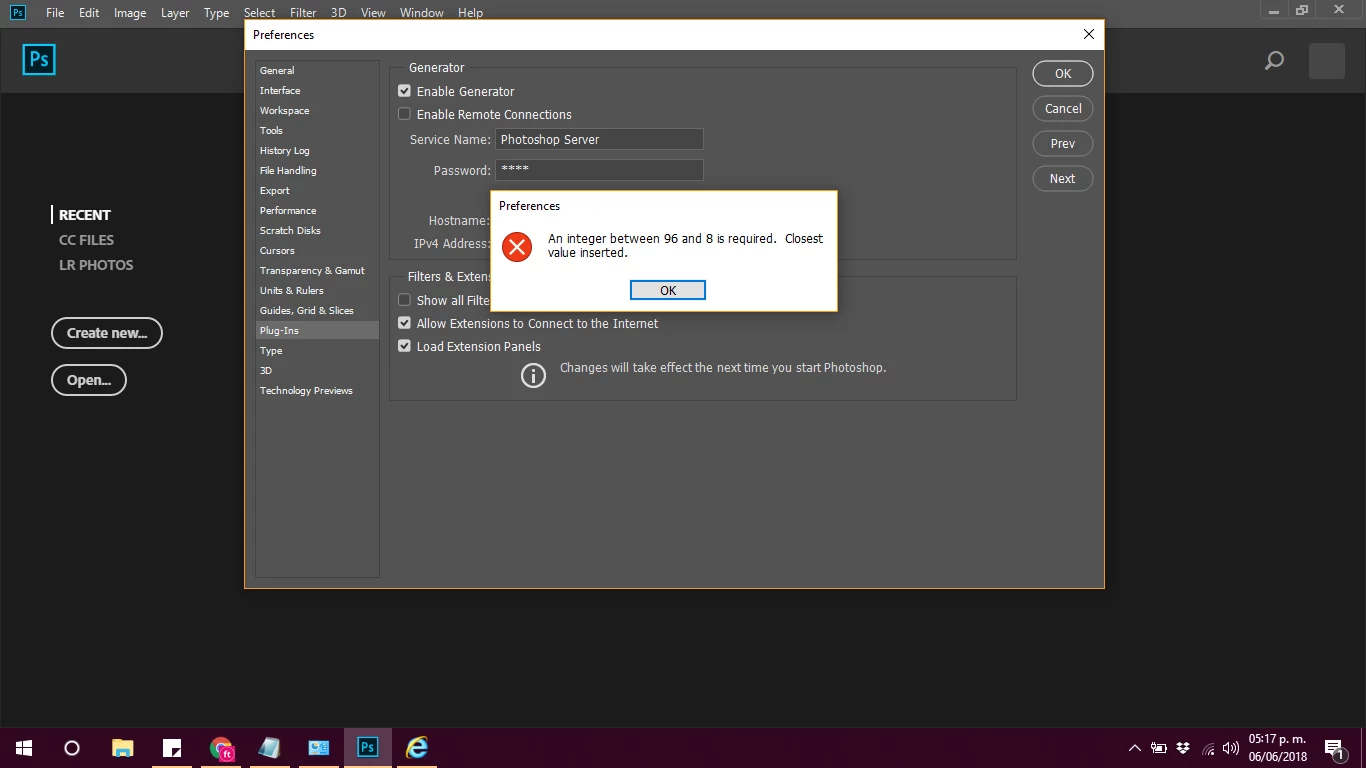This screenshot has height=768, width=1366.
Task: Switch to Photoshop taskbar icon
Action: pyautogui.click(x=367, y=748)
